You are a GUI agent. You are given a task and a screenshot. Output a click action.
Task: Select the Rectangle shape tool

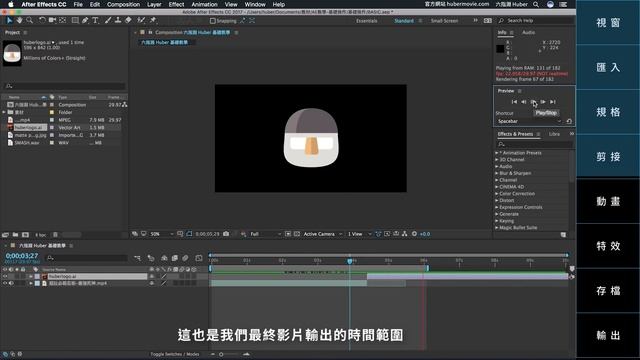(x=75, y=20)
